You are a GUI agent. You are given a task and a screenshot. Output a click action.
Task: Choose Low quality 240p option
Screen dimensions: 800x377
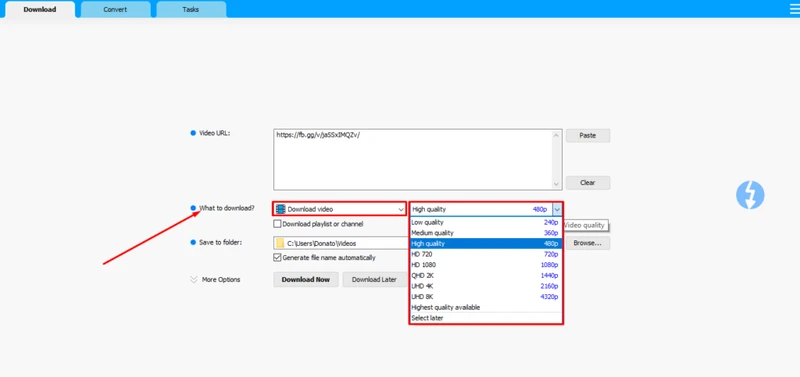pos(485,222)
